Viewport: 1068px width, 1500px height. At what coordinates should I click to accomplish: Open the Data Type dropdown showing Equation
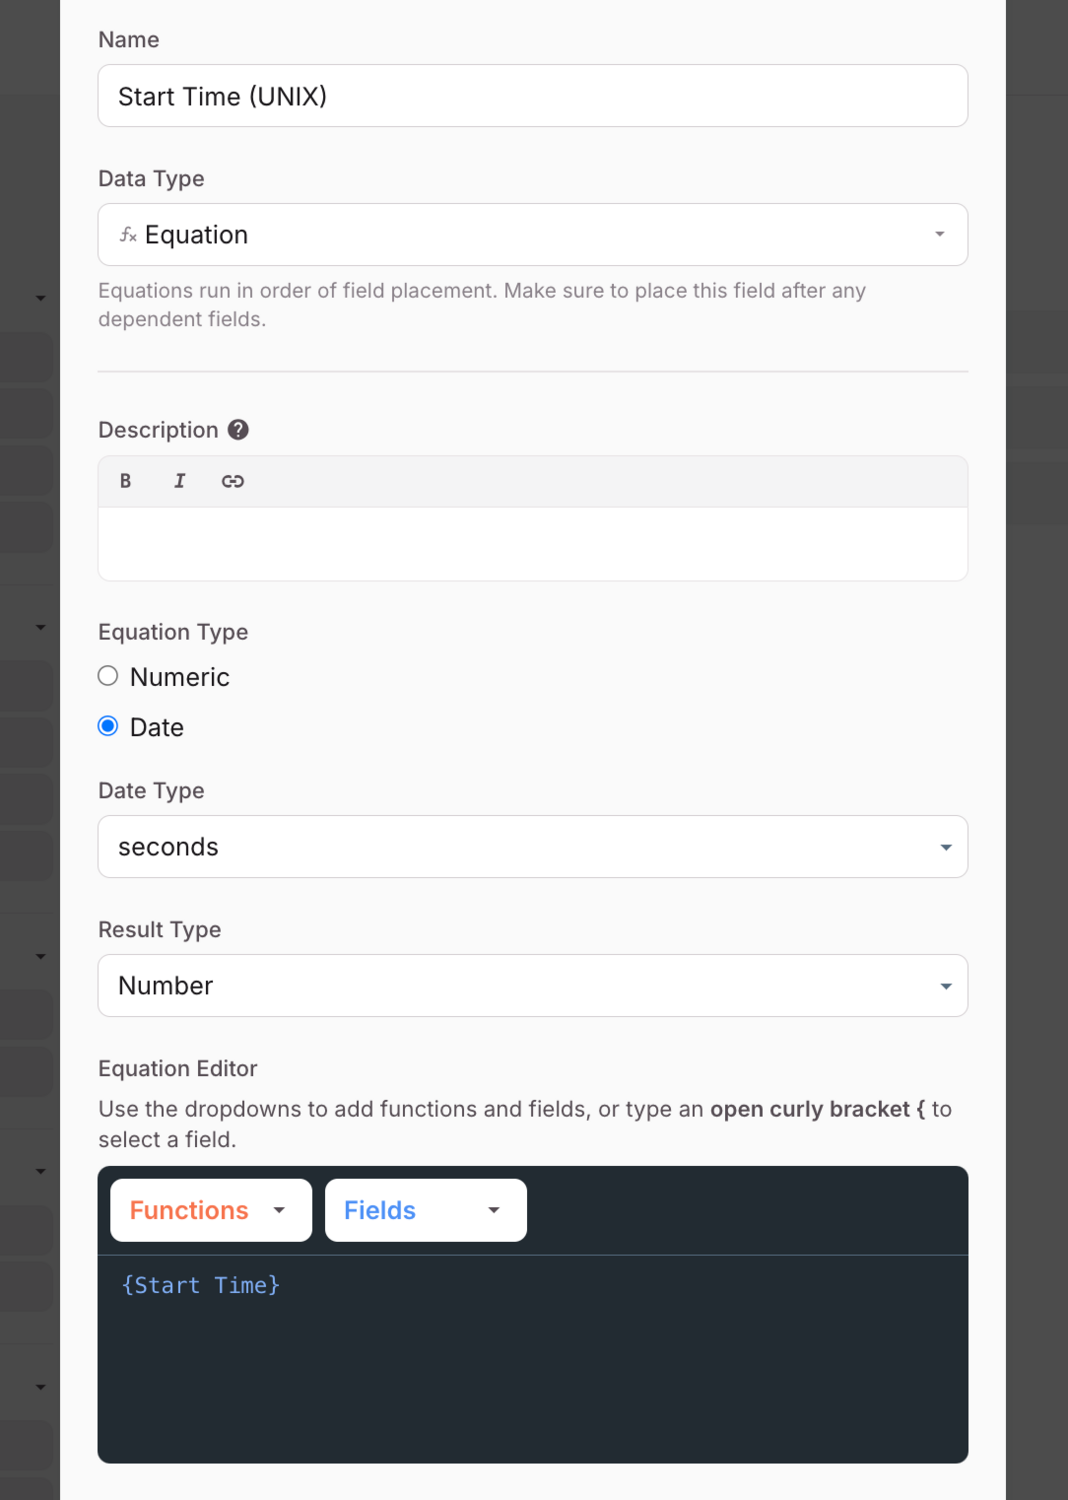tap(533, 234)
